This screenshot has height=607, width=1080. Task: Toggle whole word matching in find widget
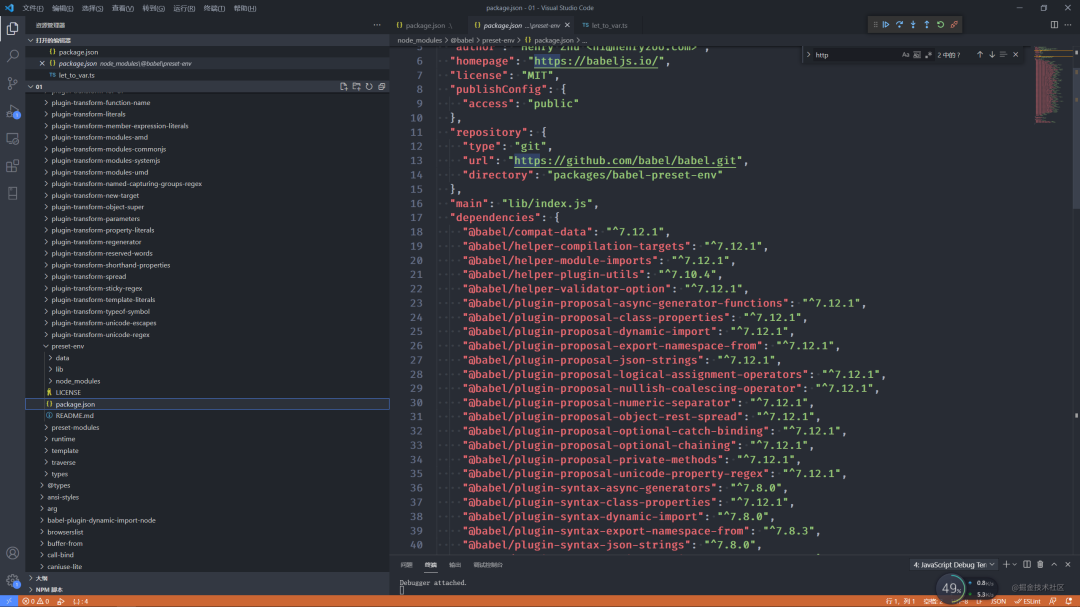[x=917, y=54]
